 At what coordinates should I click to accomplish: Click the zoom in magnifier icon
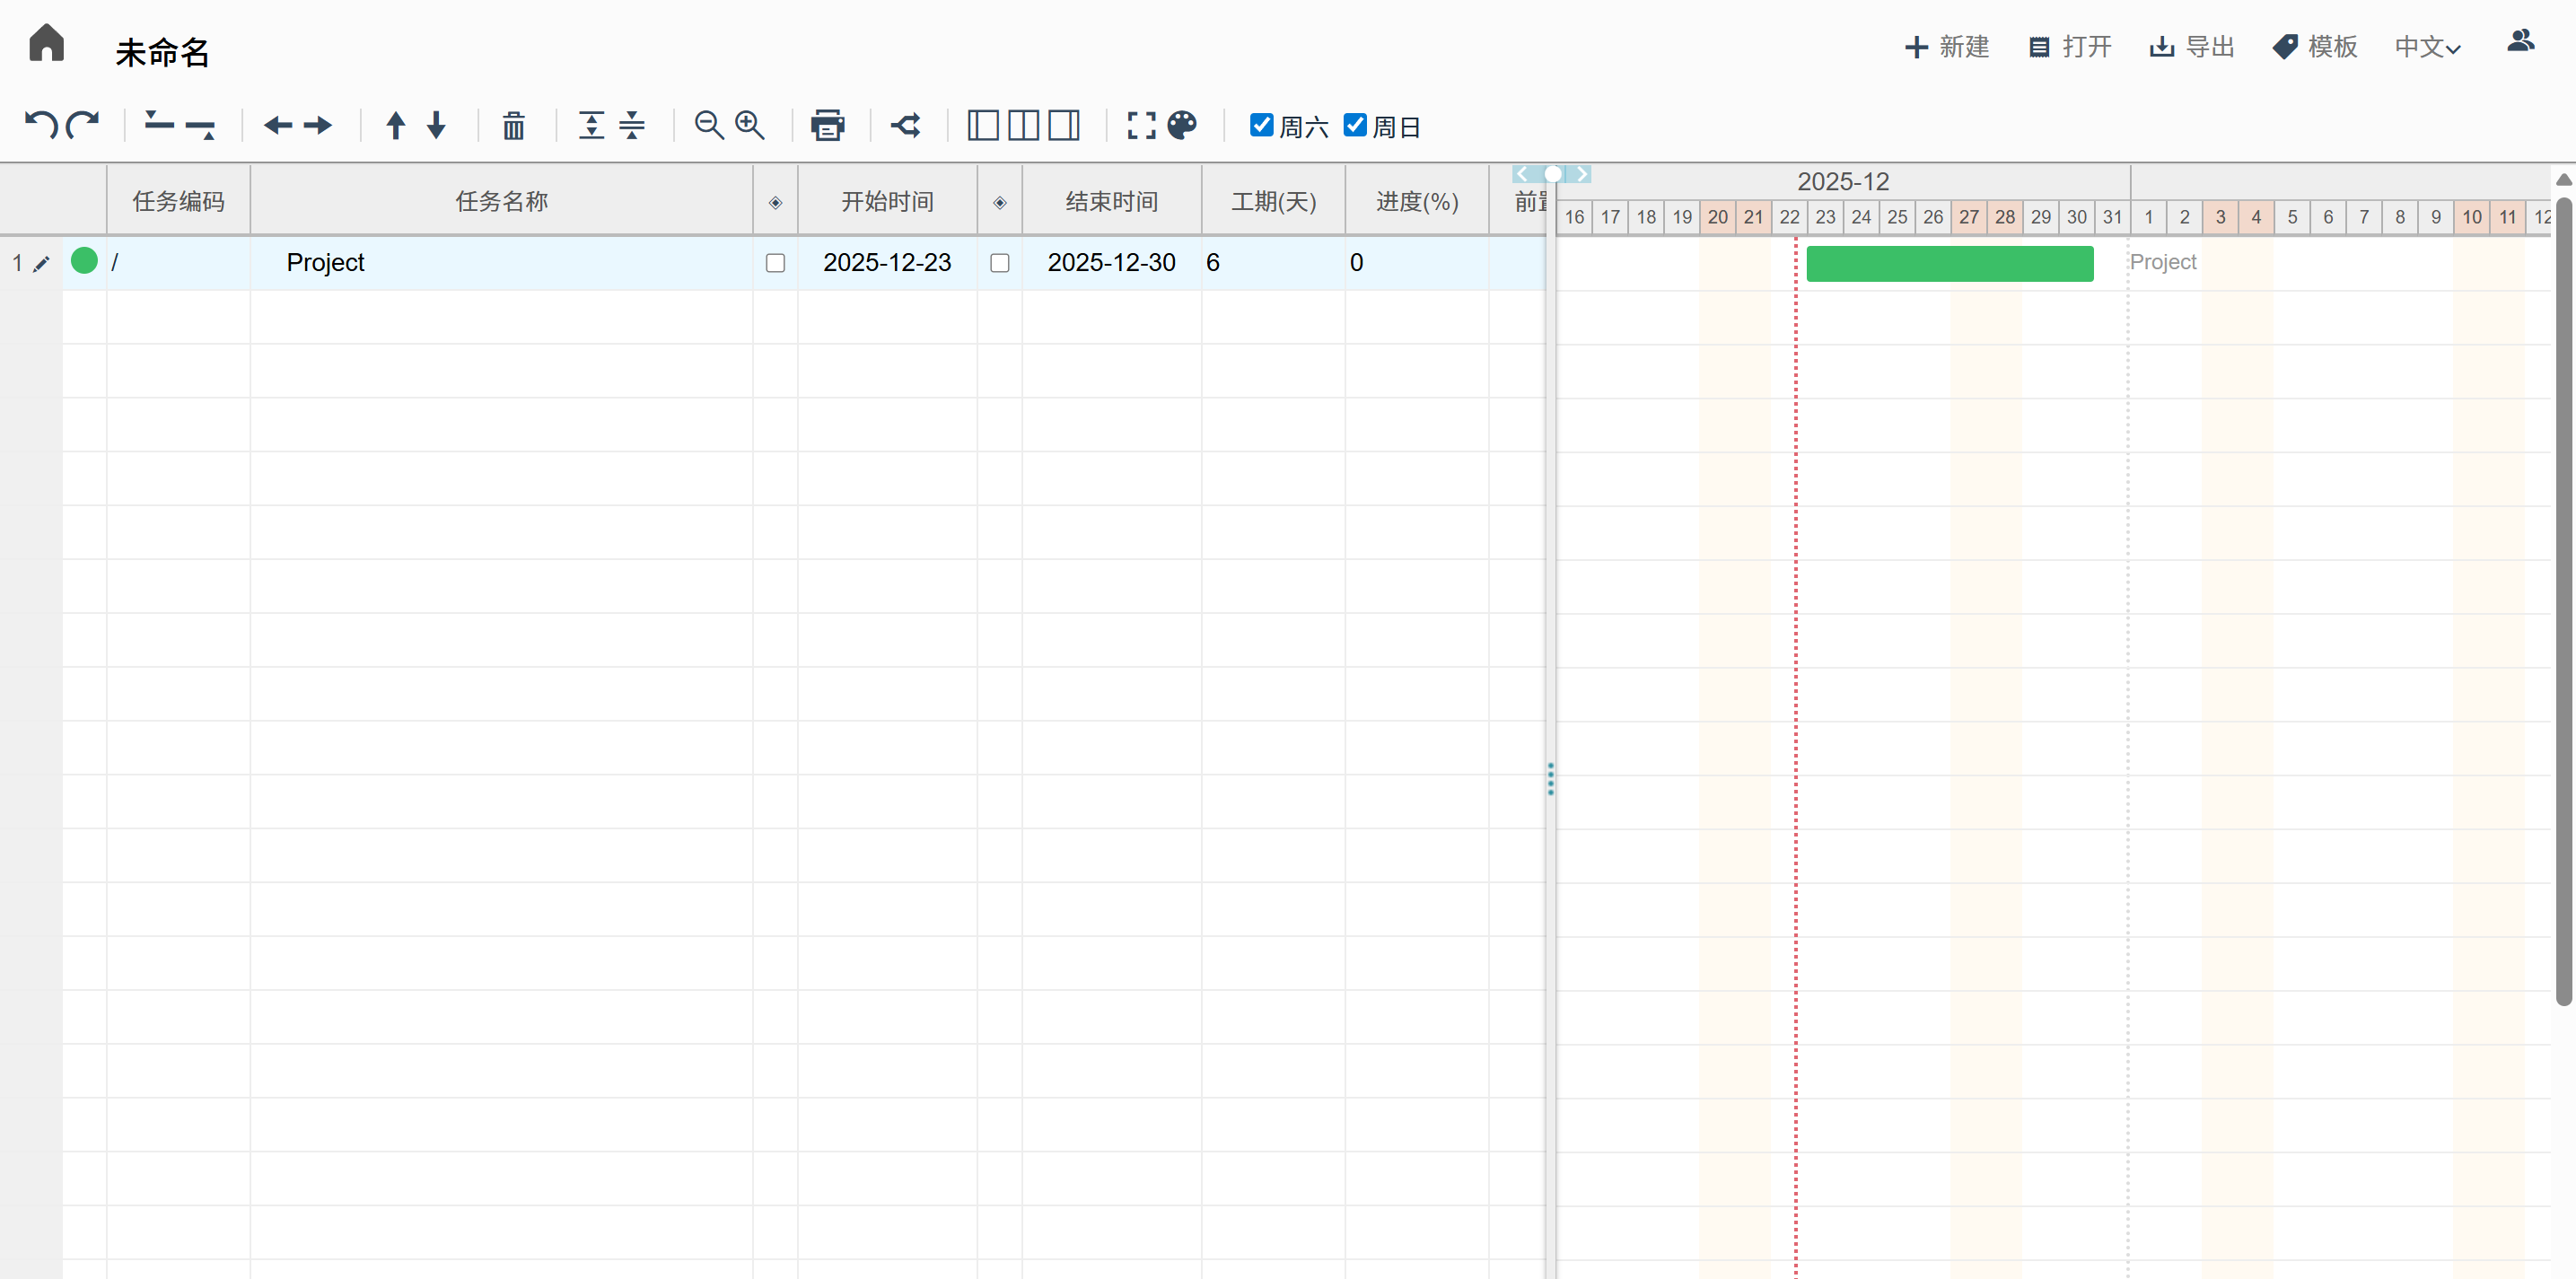pos(749,125)
